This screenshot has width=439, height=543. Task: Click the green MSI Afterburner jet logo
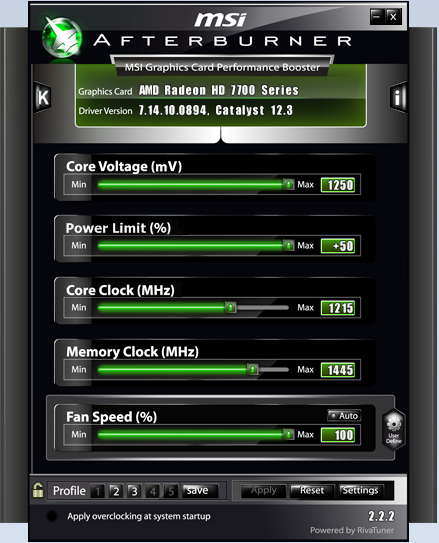point(62,37)
